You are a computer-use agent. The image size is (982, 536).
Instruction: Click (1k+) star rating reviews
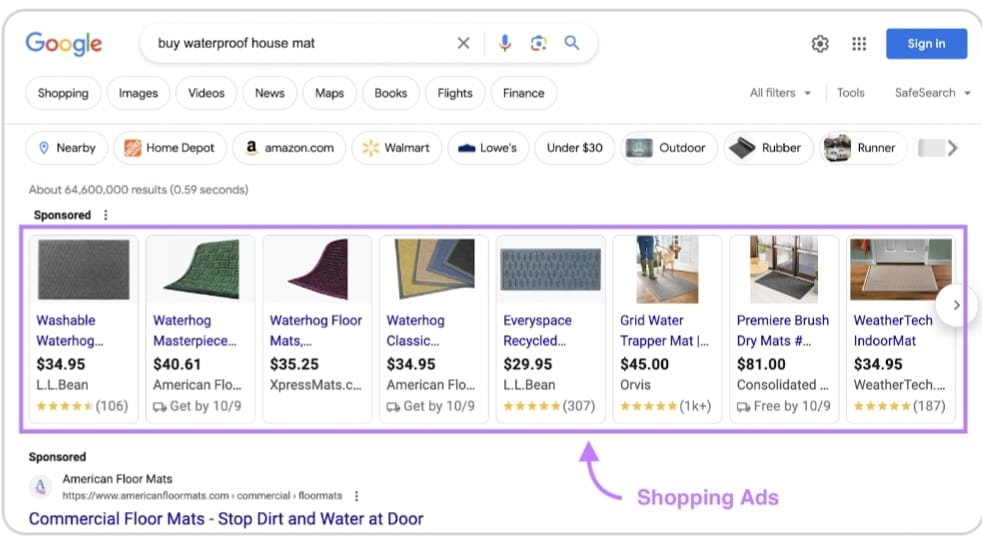(666, 406)
